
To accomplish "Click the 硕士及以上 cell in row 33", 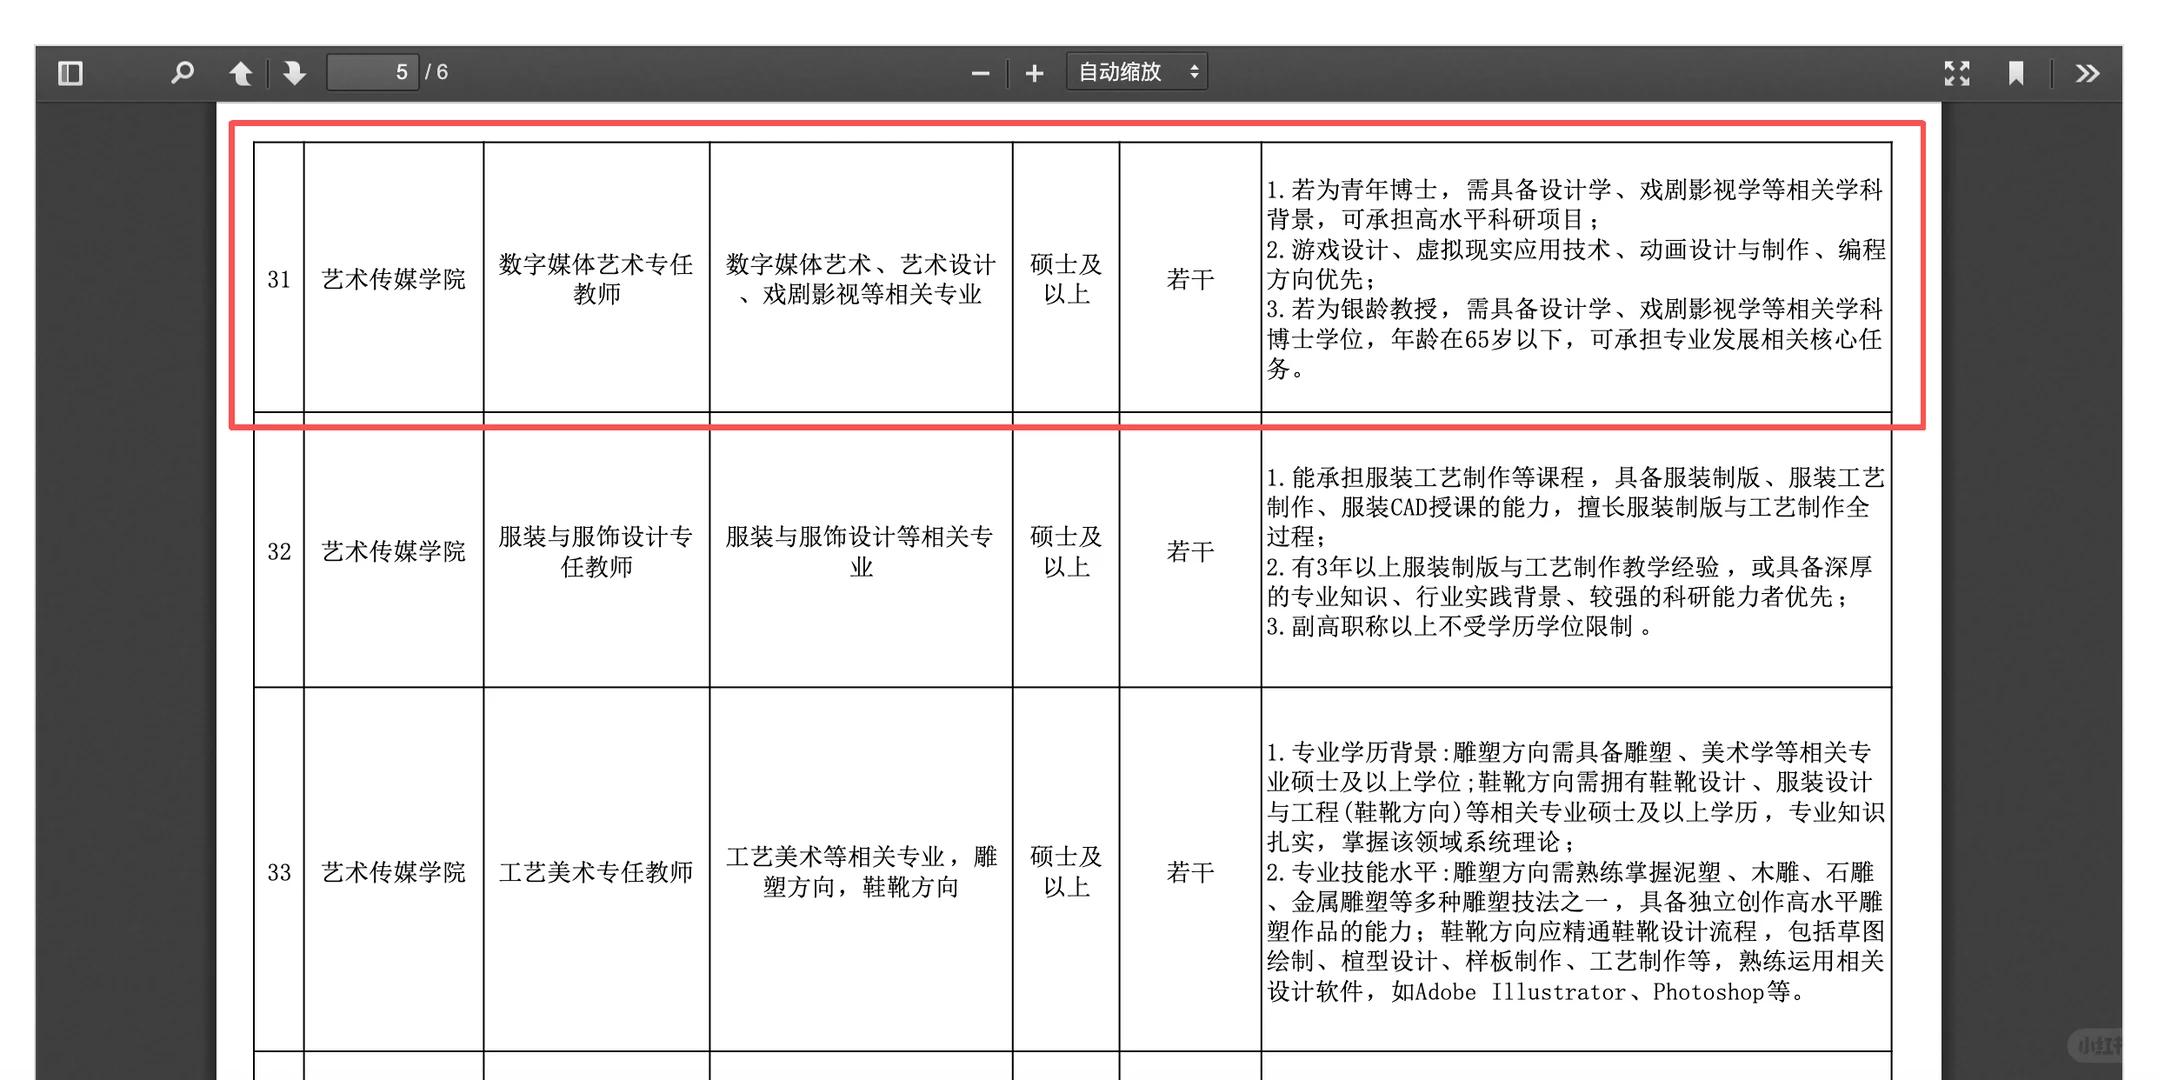I will [x=1065, y=872].
